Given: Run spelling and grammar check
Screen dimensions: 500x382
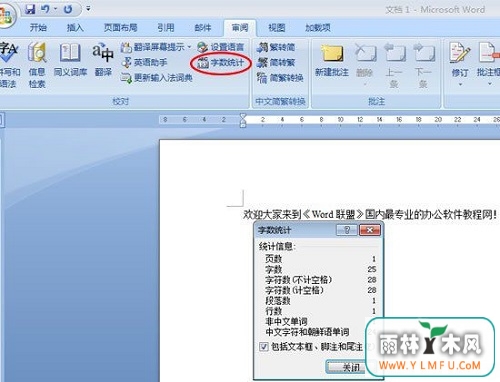Looking at the screenshot, I should click(9, 64).
